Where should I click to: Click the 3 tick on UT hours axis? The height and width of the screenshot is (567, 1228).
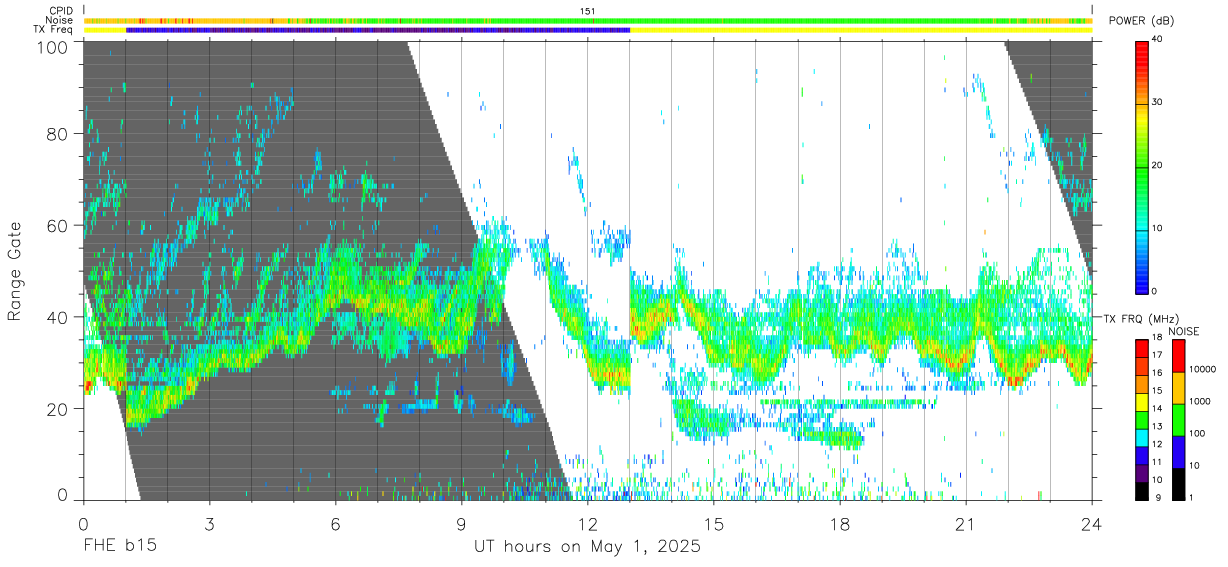click(209, 523)
